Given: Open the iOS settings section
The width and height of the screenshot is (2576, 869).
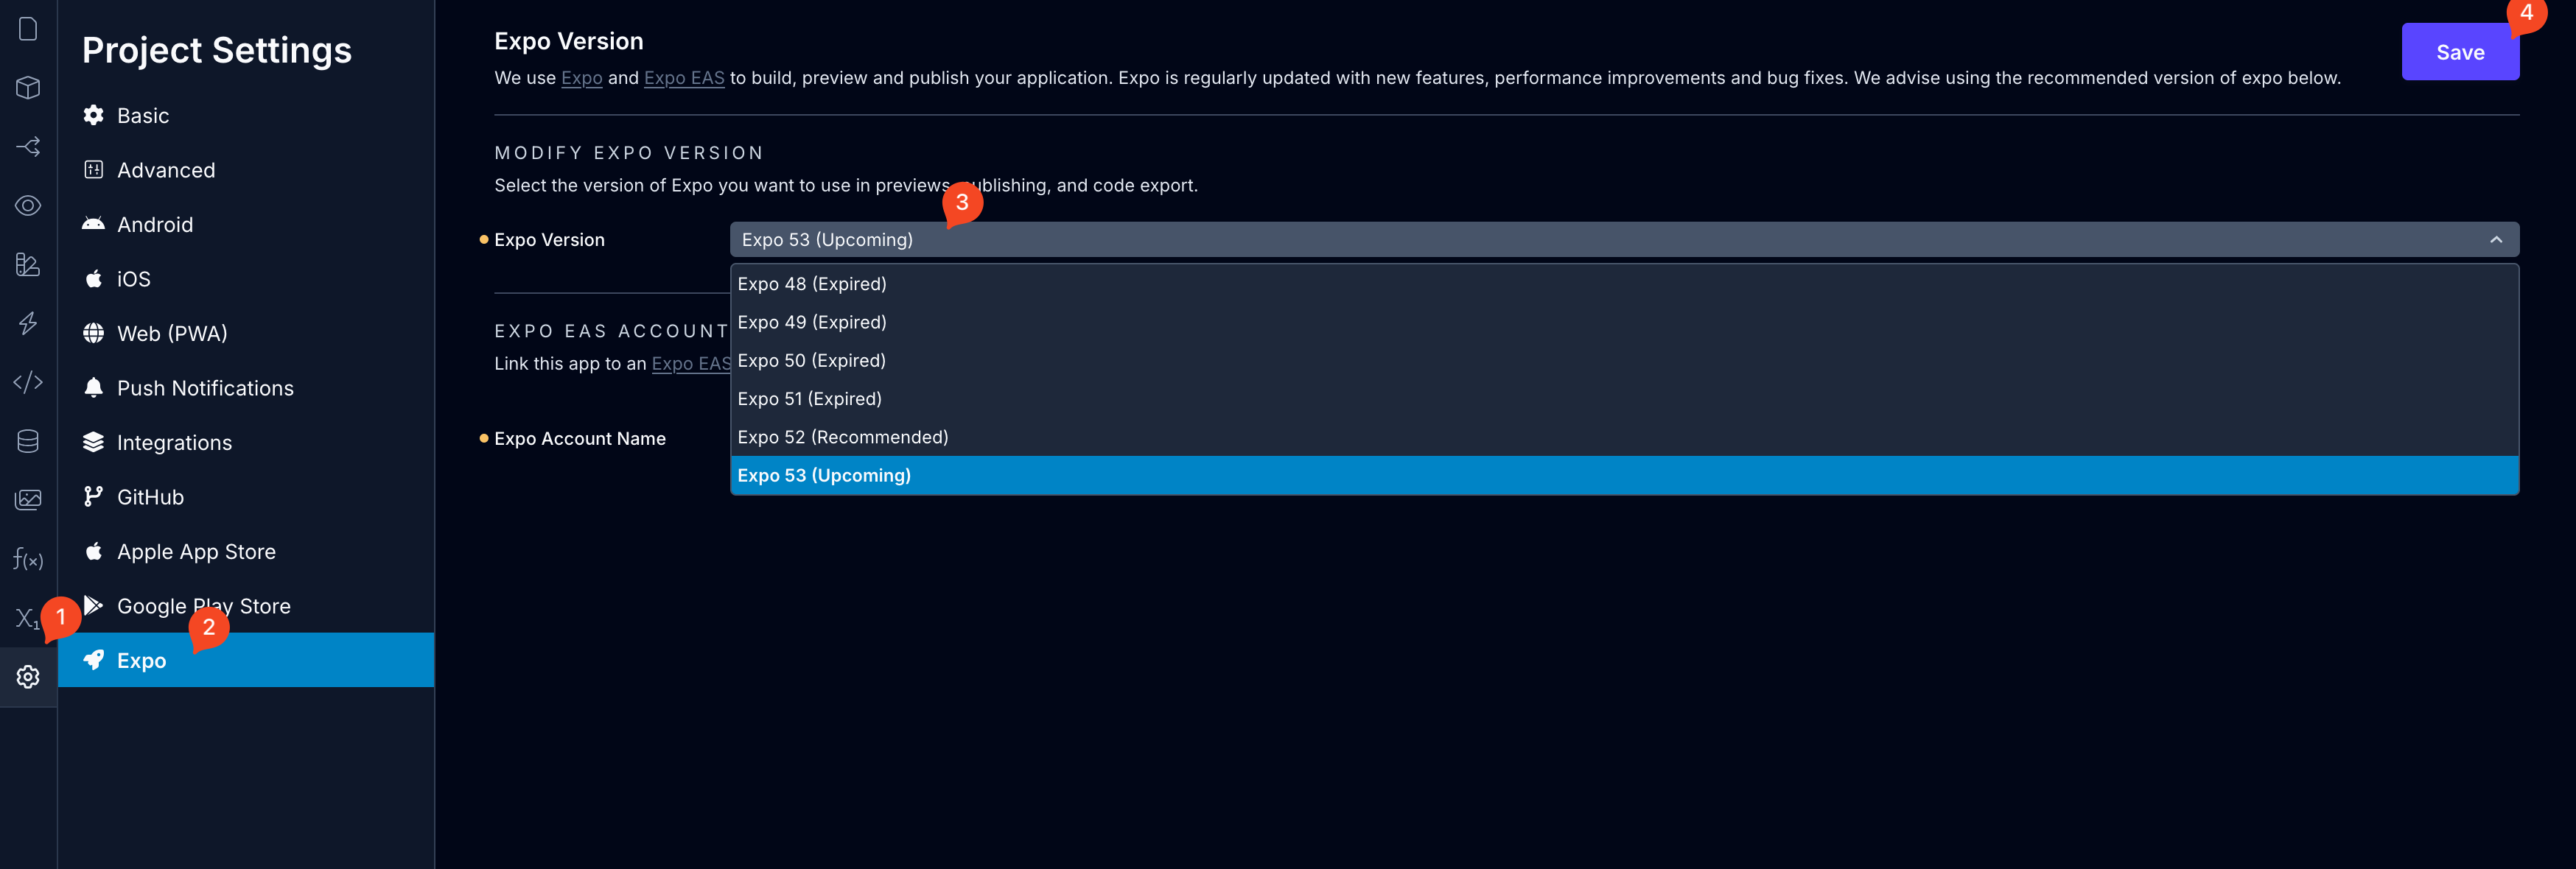Looking at the screenshot, I should 246,279.
